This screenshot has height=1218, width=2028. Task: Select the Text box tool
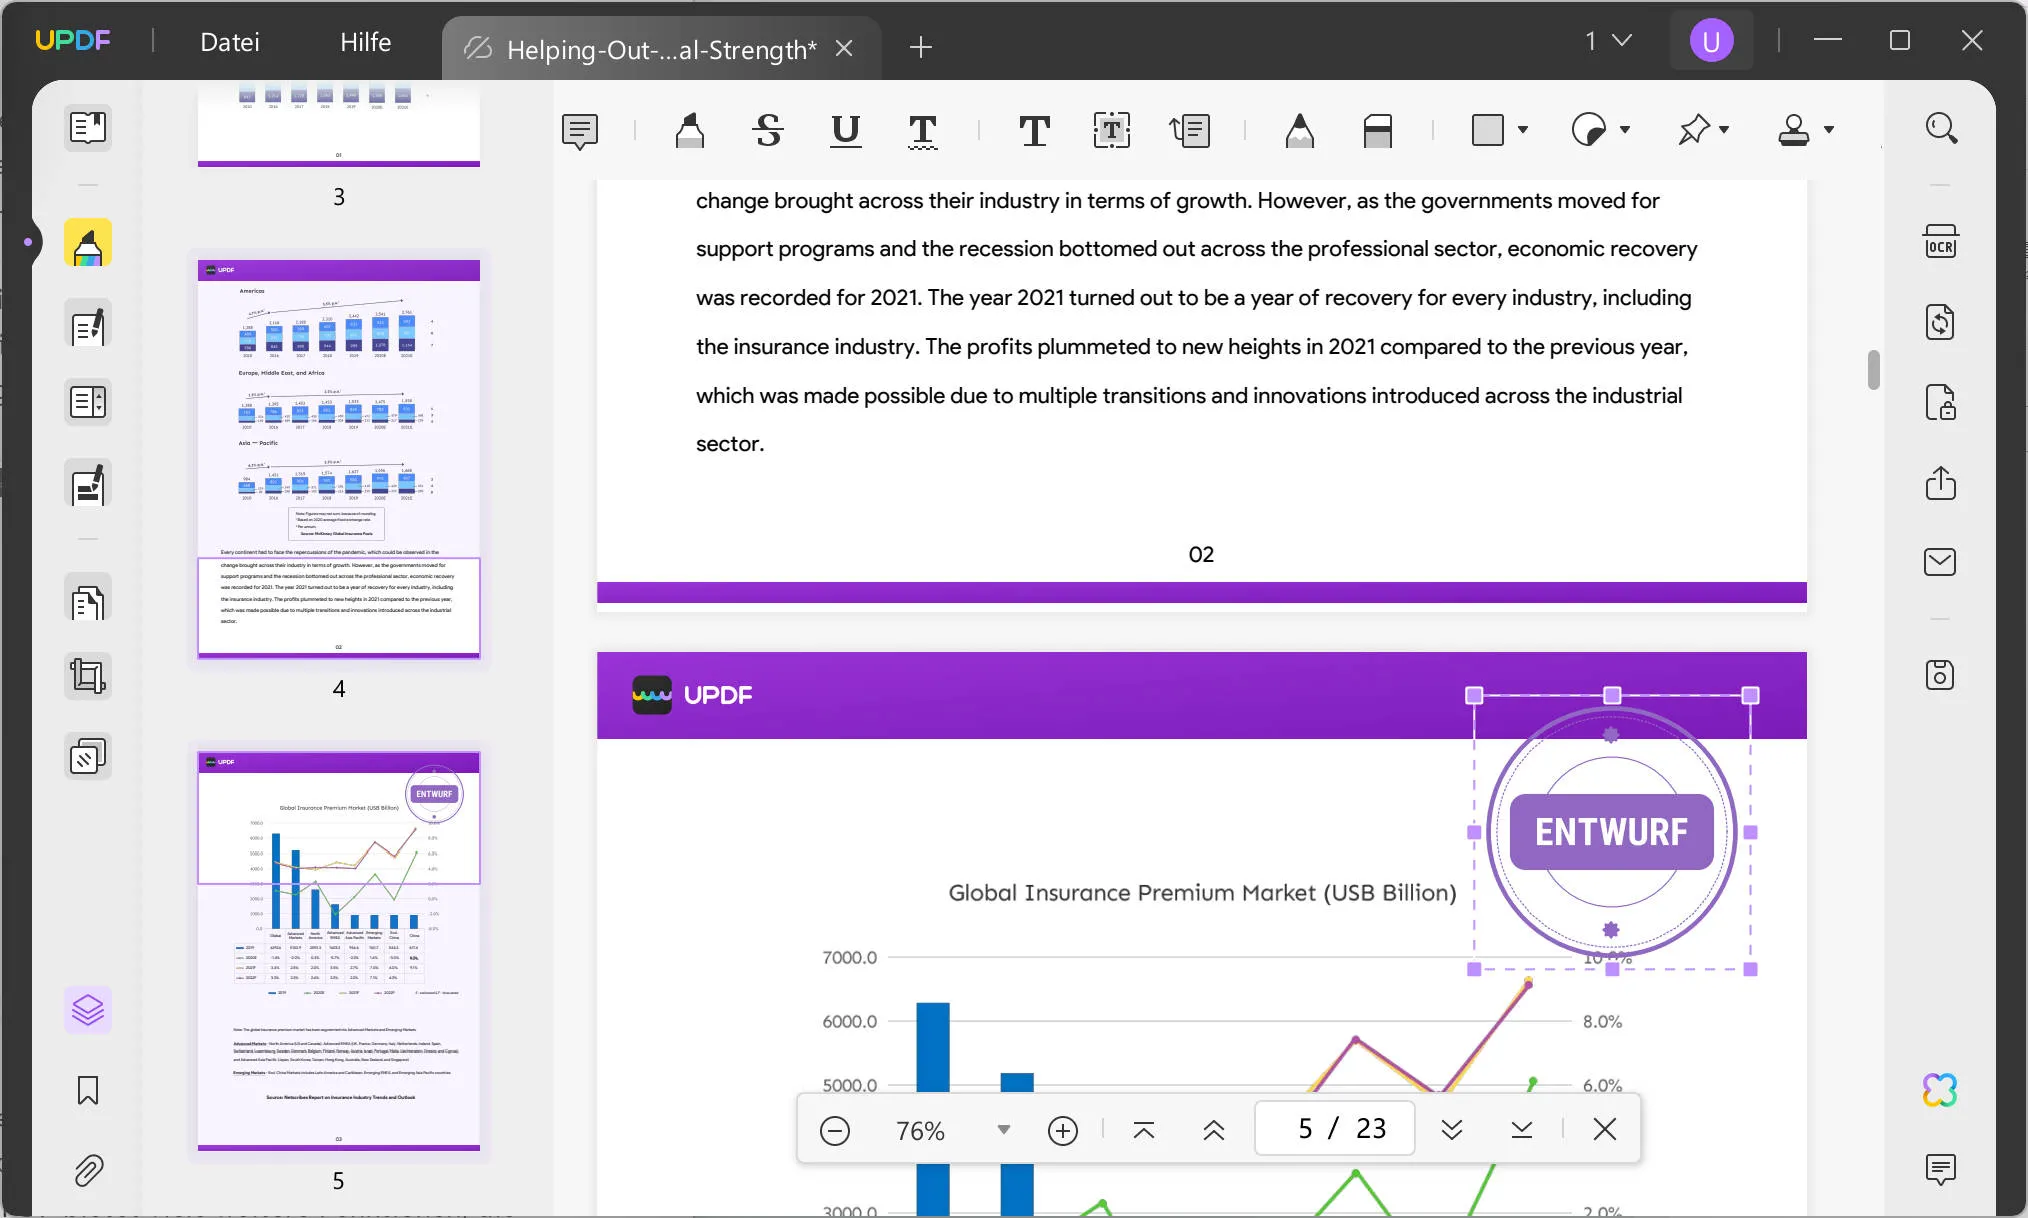tap(1112, 131)
